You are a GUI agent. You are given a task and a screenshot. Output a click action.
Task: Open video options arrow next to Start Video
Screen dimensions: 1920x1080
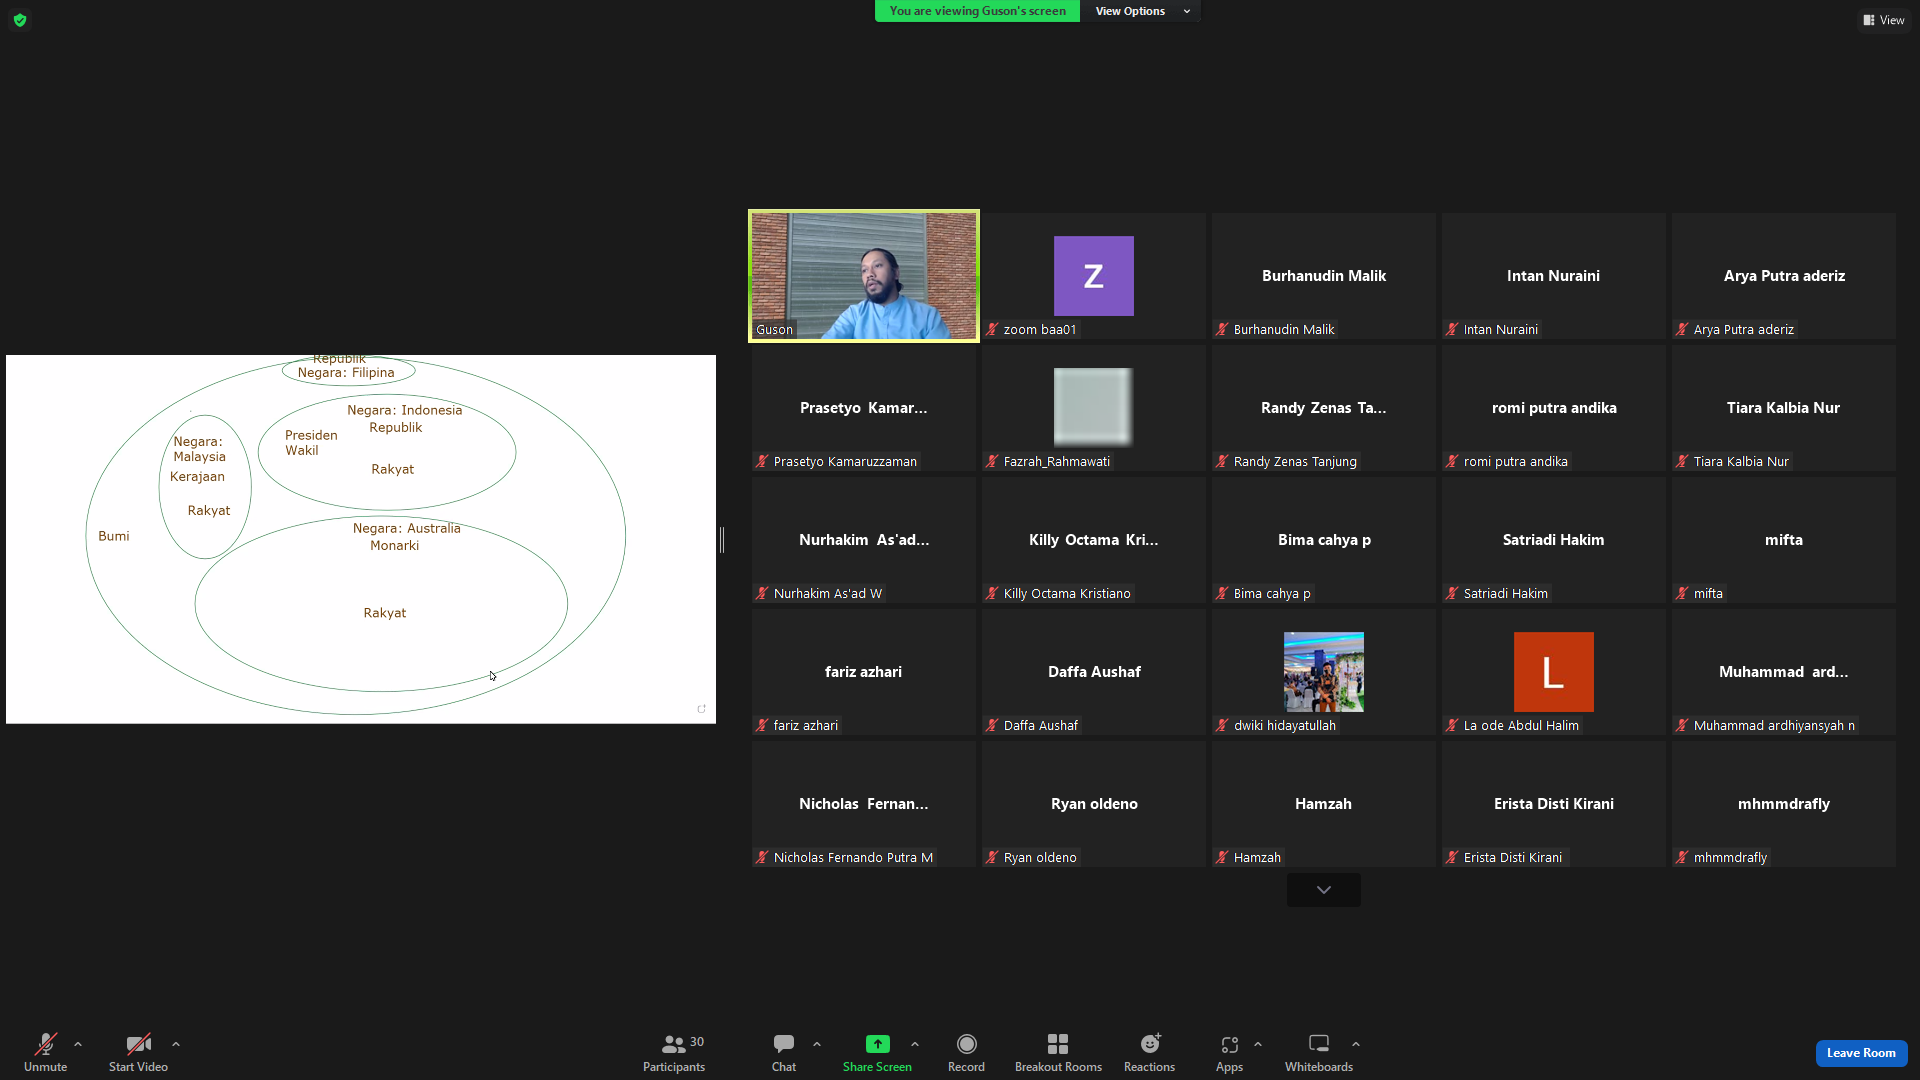(176, 1044)
